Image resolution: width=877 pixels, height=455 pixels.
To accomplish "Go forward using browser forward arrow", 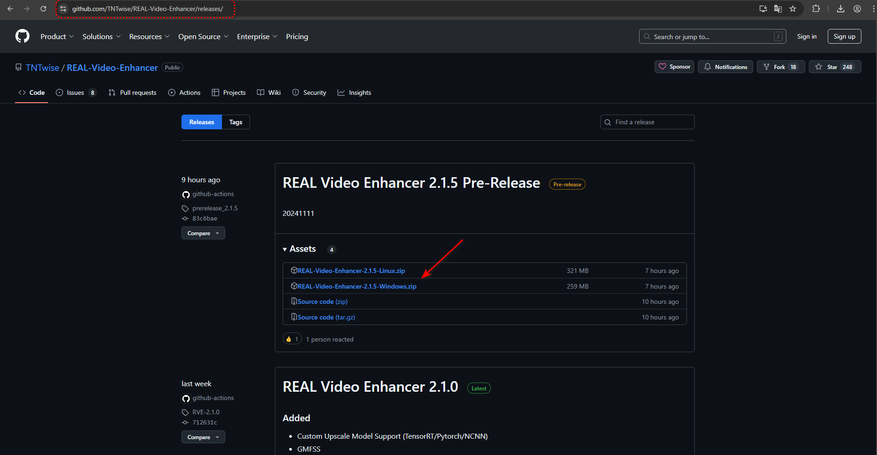I will tap(26, 9).
